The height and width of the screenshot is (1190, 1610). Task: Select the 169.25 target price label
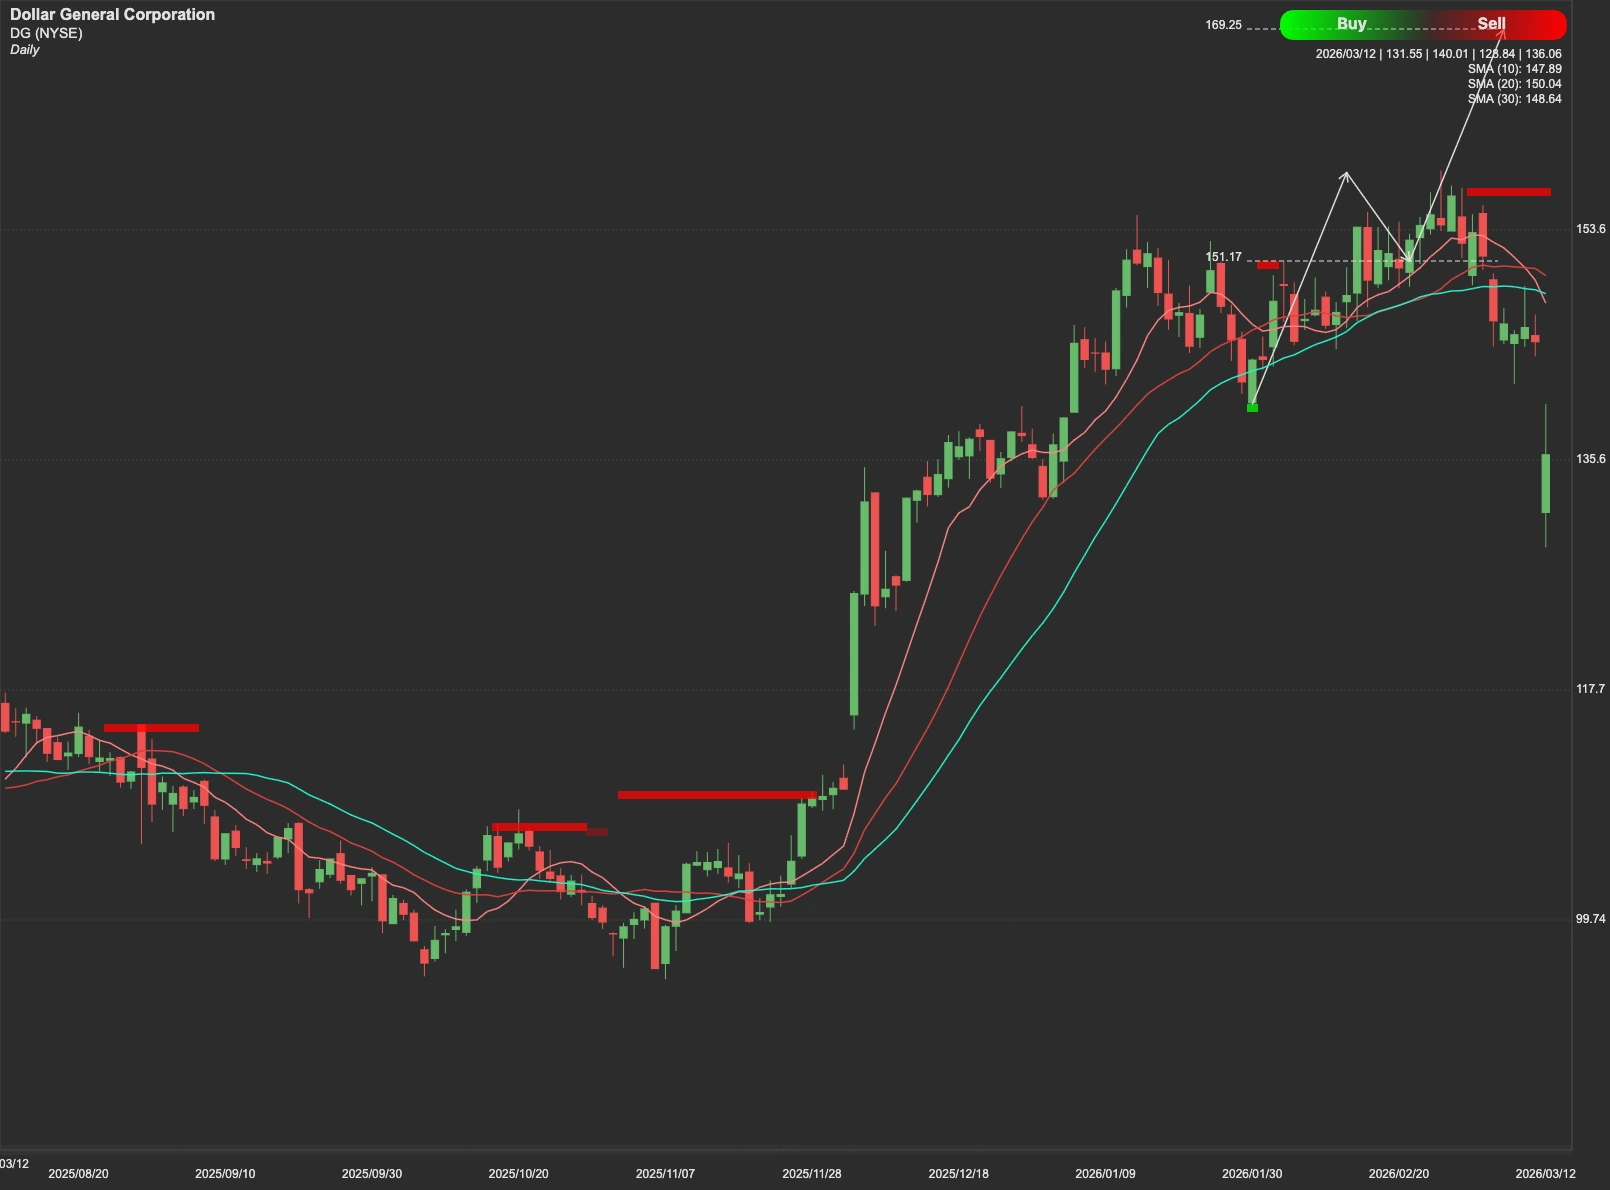[x=1223, y=25]
